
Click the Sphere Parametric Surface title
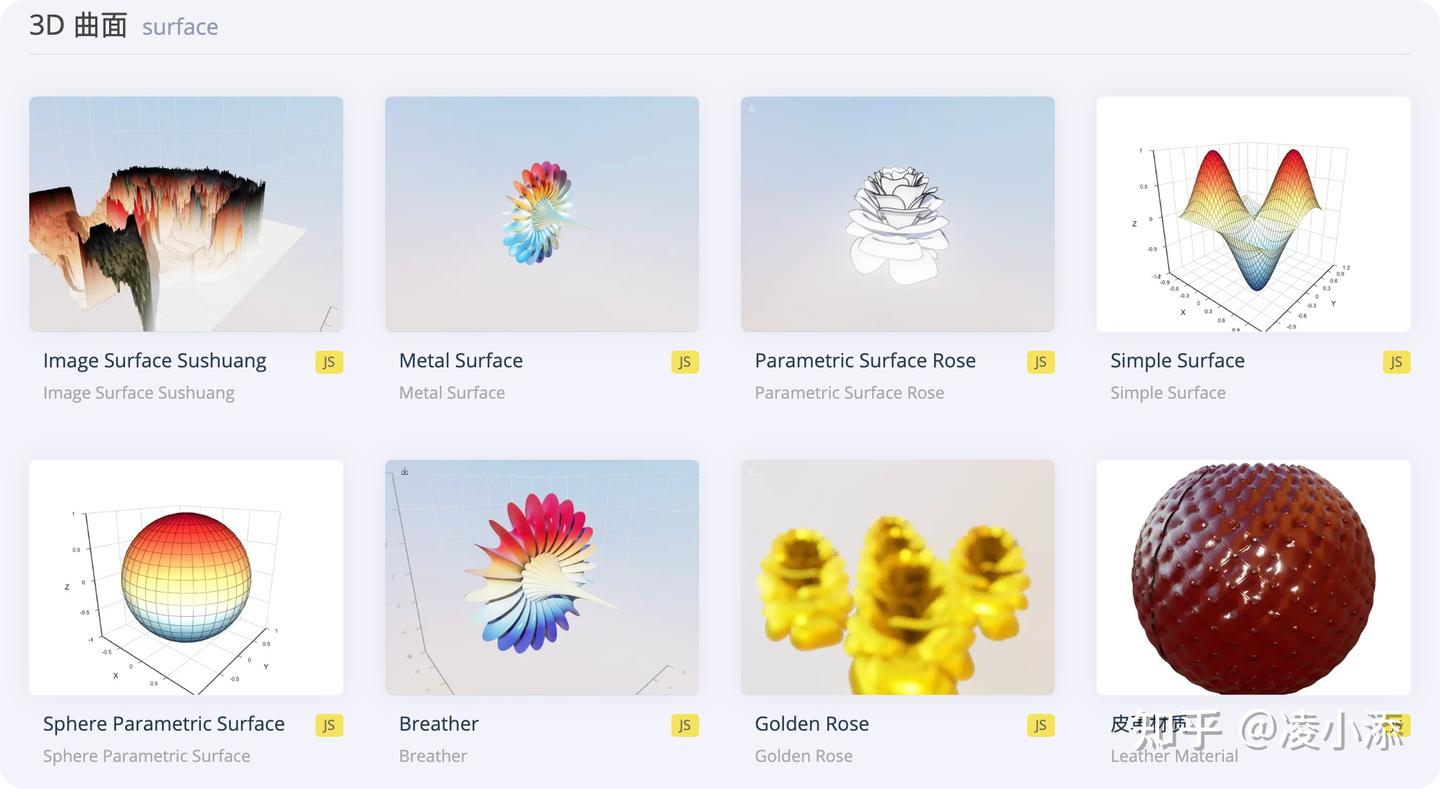pyautogui.click(x=164, y=724)
